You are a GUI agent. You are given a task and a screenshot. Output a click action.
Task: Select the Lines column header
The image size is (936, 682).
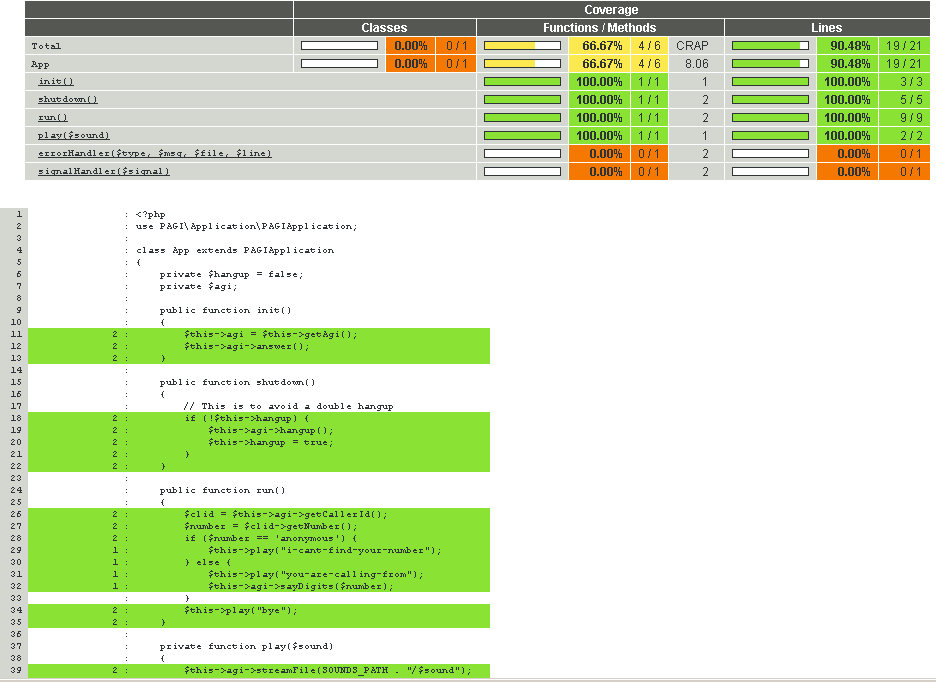pos(826,28)
